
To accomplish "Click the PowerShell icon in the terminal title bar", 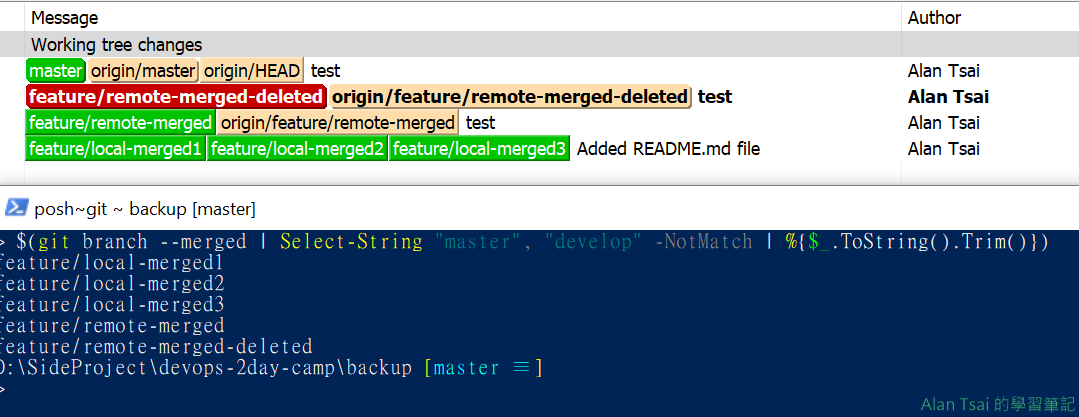I will [x=15, y=208].
